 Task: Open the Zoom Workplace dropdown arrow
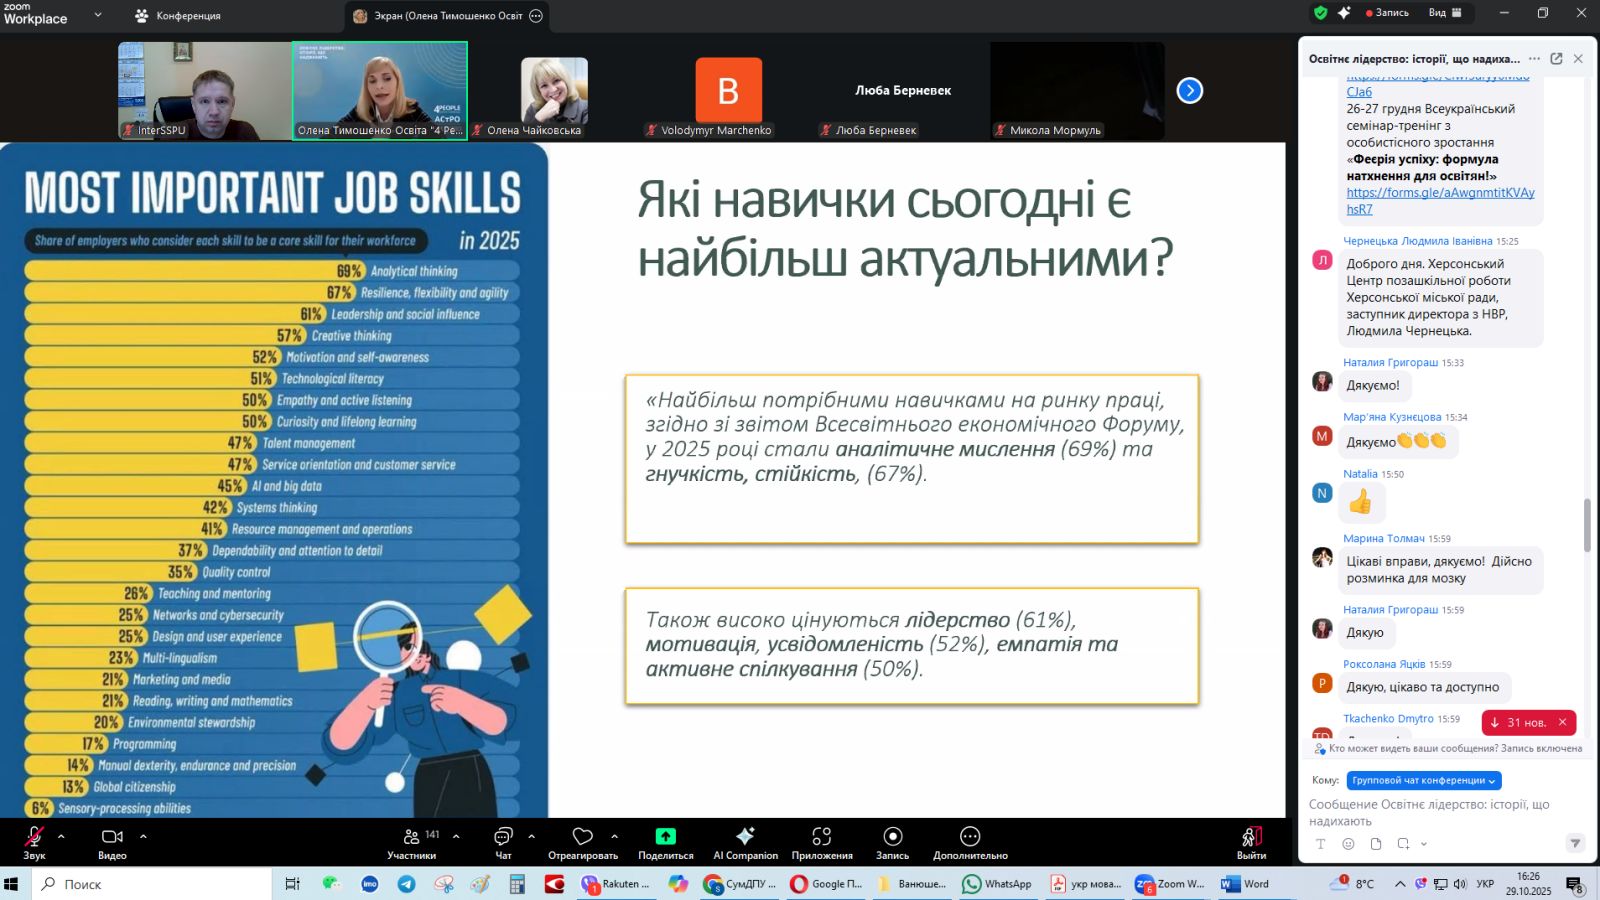(98, 15)
